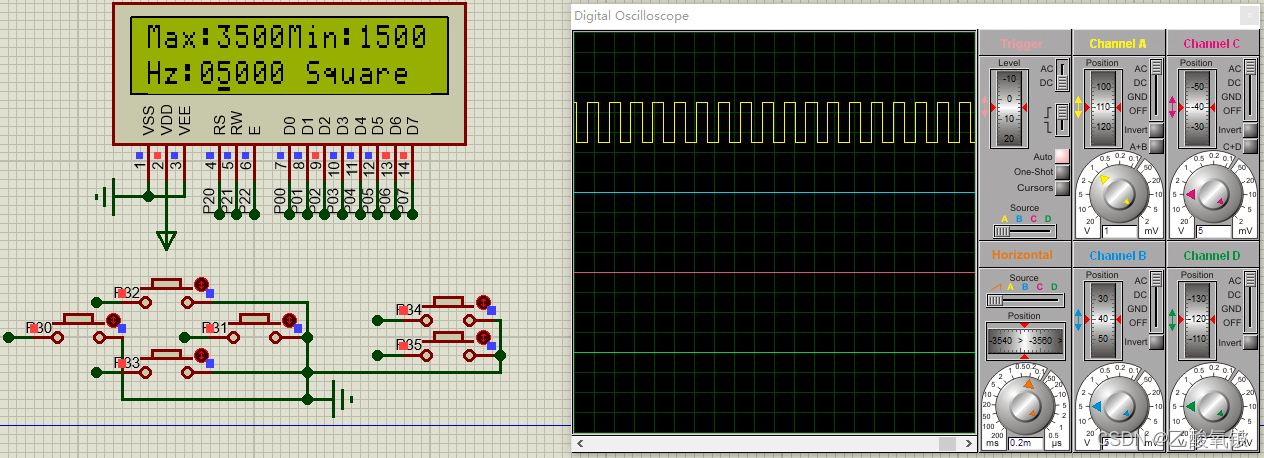Toggle the A+B button
The height and width of the screenshot is (458, 1264).
pyautogui.click(x=1156, y=146)
